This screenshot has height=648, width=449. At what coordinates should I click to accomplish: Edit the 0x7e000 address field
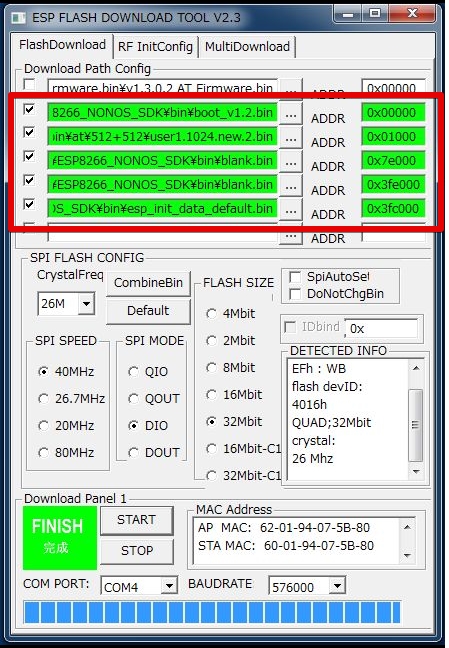tap(393, 160)
